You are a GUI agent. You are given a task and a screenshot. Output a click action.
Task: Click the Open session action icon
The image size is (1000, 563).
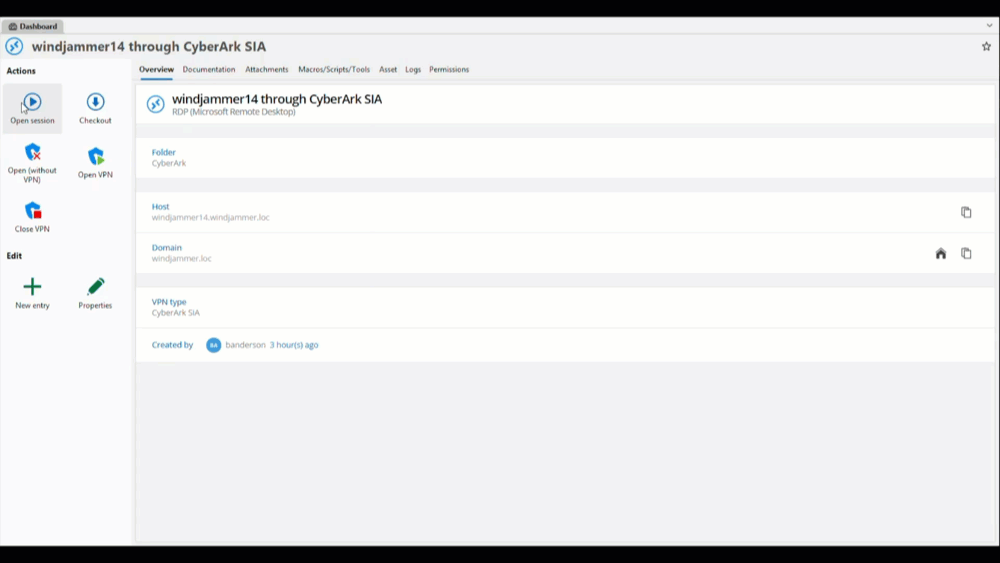pos(32,102)
